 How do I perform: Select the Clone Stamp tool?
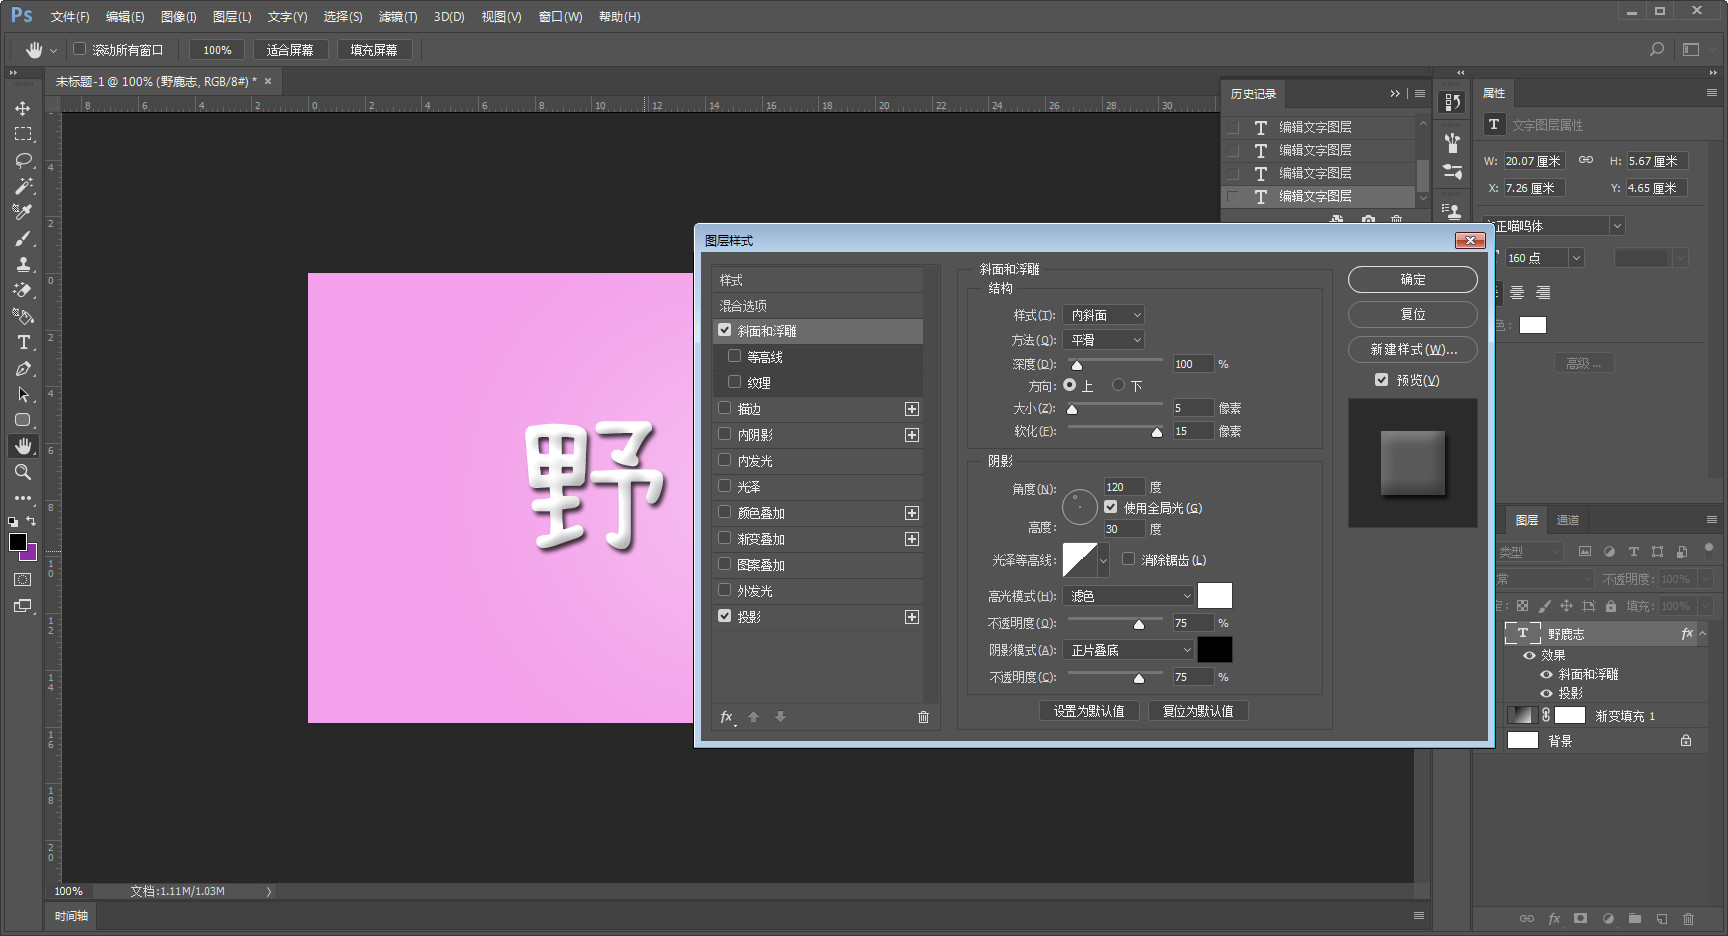tap(23, 264)
